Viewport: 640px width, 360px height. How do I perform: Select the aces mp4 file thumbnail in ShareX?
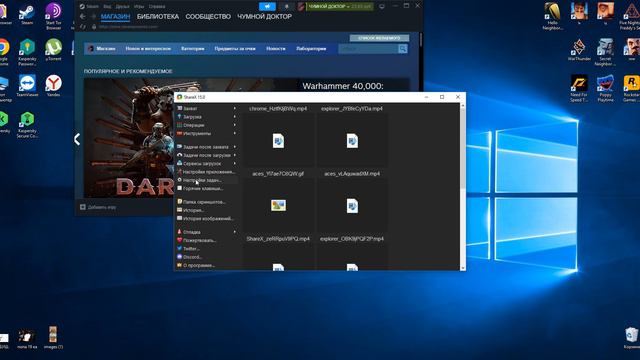[352, 205]
